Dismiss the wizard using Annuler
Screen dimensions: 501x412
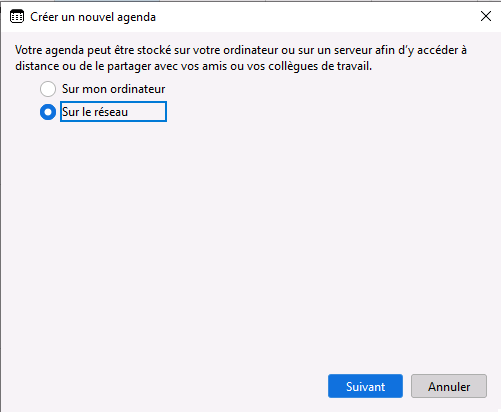tap(449, 386)
